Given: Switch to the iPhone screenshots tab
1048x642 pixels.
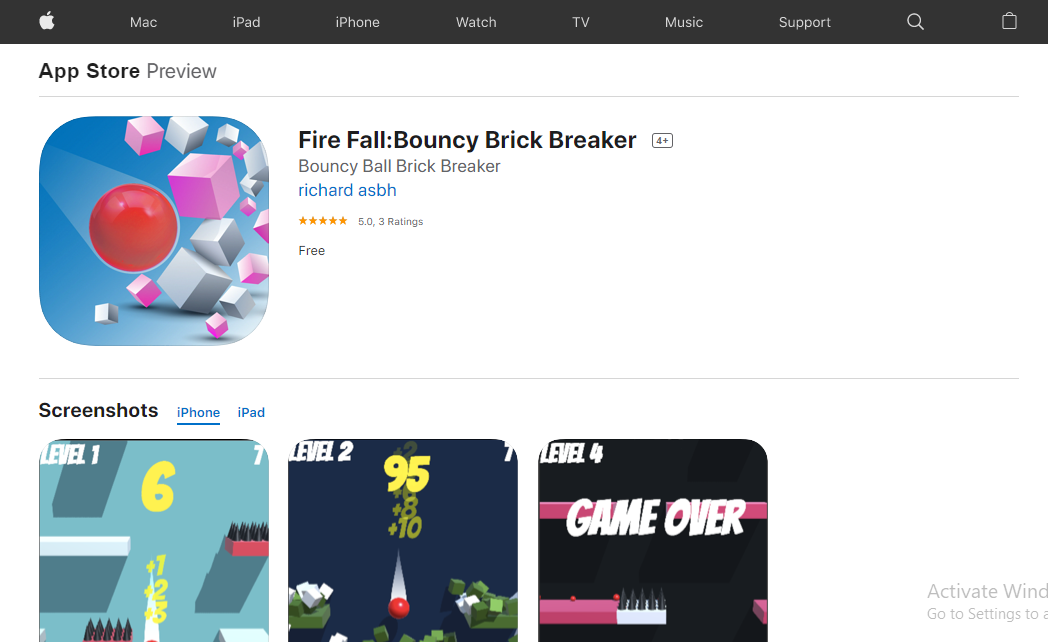Looking at the screenshot, I should pyautogui.click(x=199, y=413).
